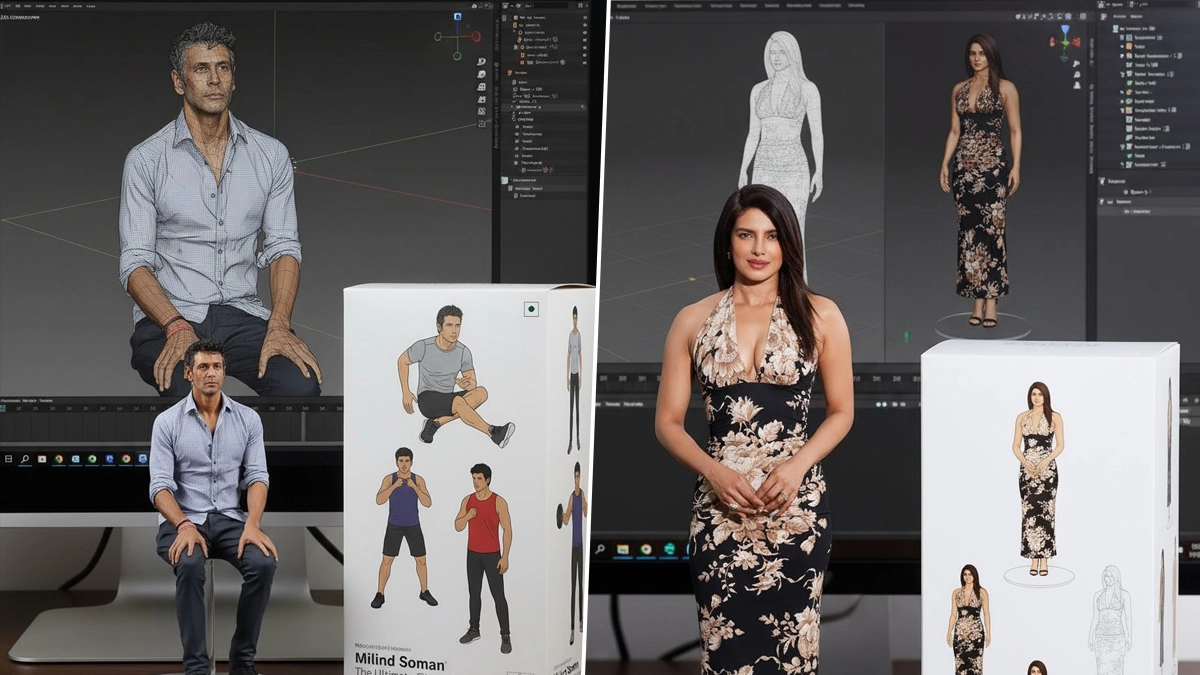Toggle the topmost eye icon in left outliner

pos(584,18)
